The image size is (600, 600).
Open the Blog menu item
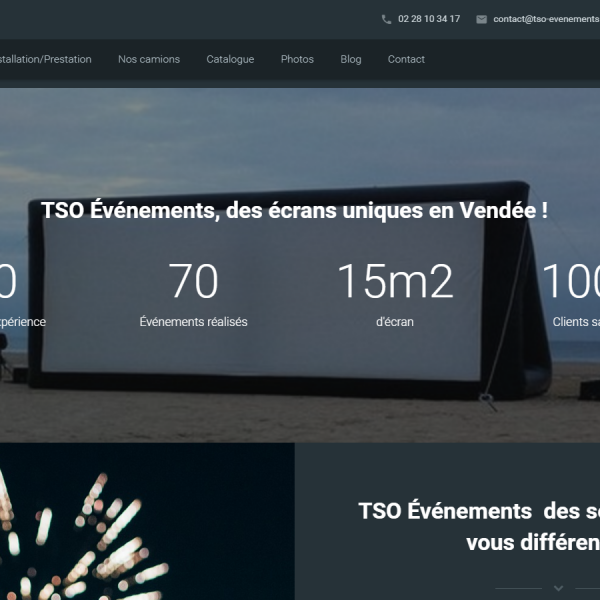351,59
